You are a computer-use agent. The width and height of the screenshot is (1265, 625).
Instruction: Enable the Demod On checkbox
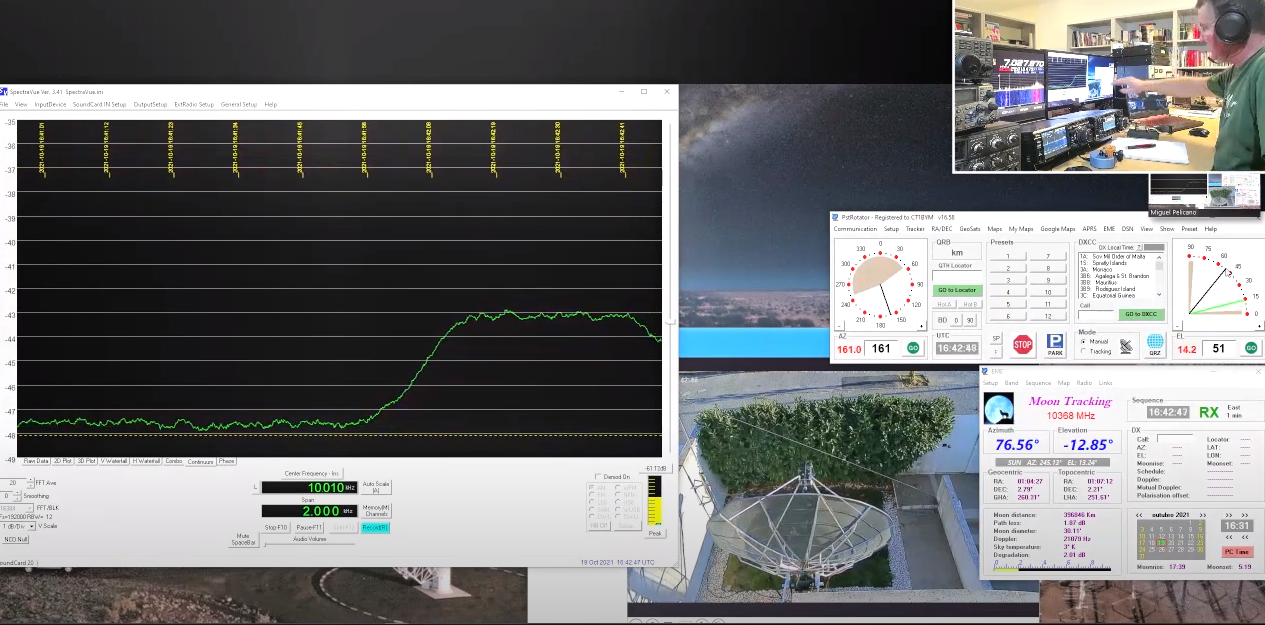point(598,477)
